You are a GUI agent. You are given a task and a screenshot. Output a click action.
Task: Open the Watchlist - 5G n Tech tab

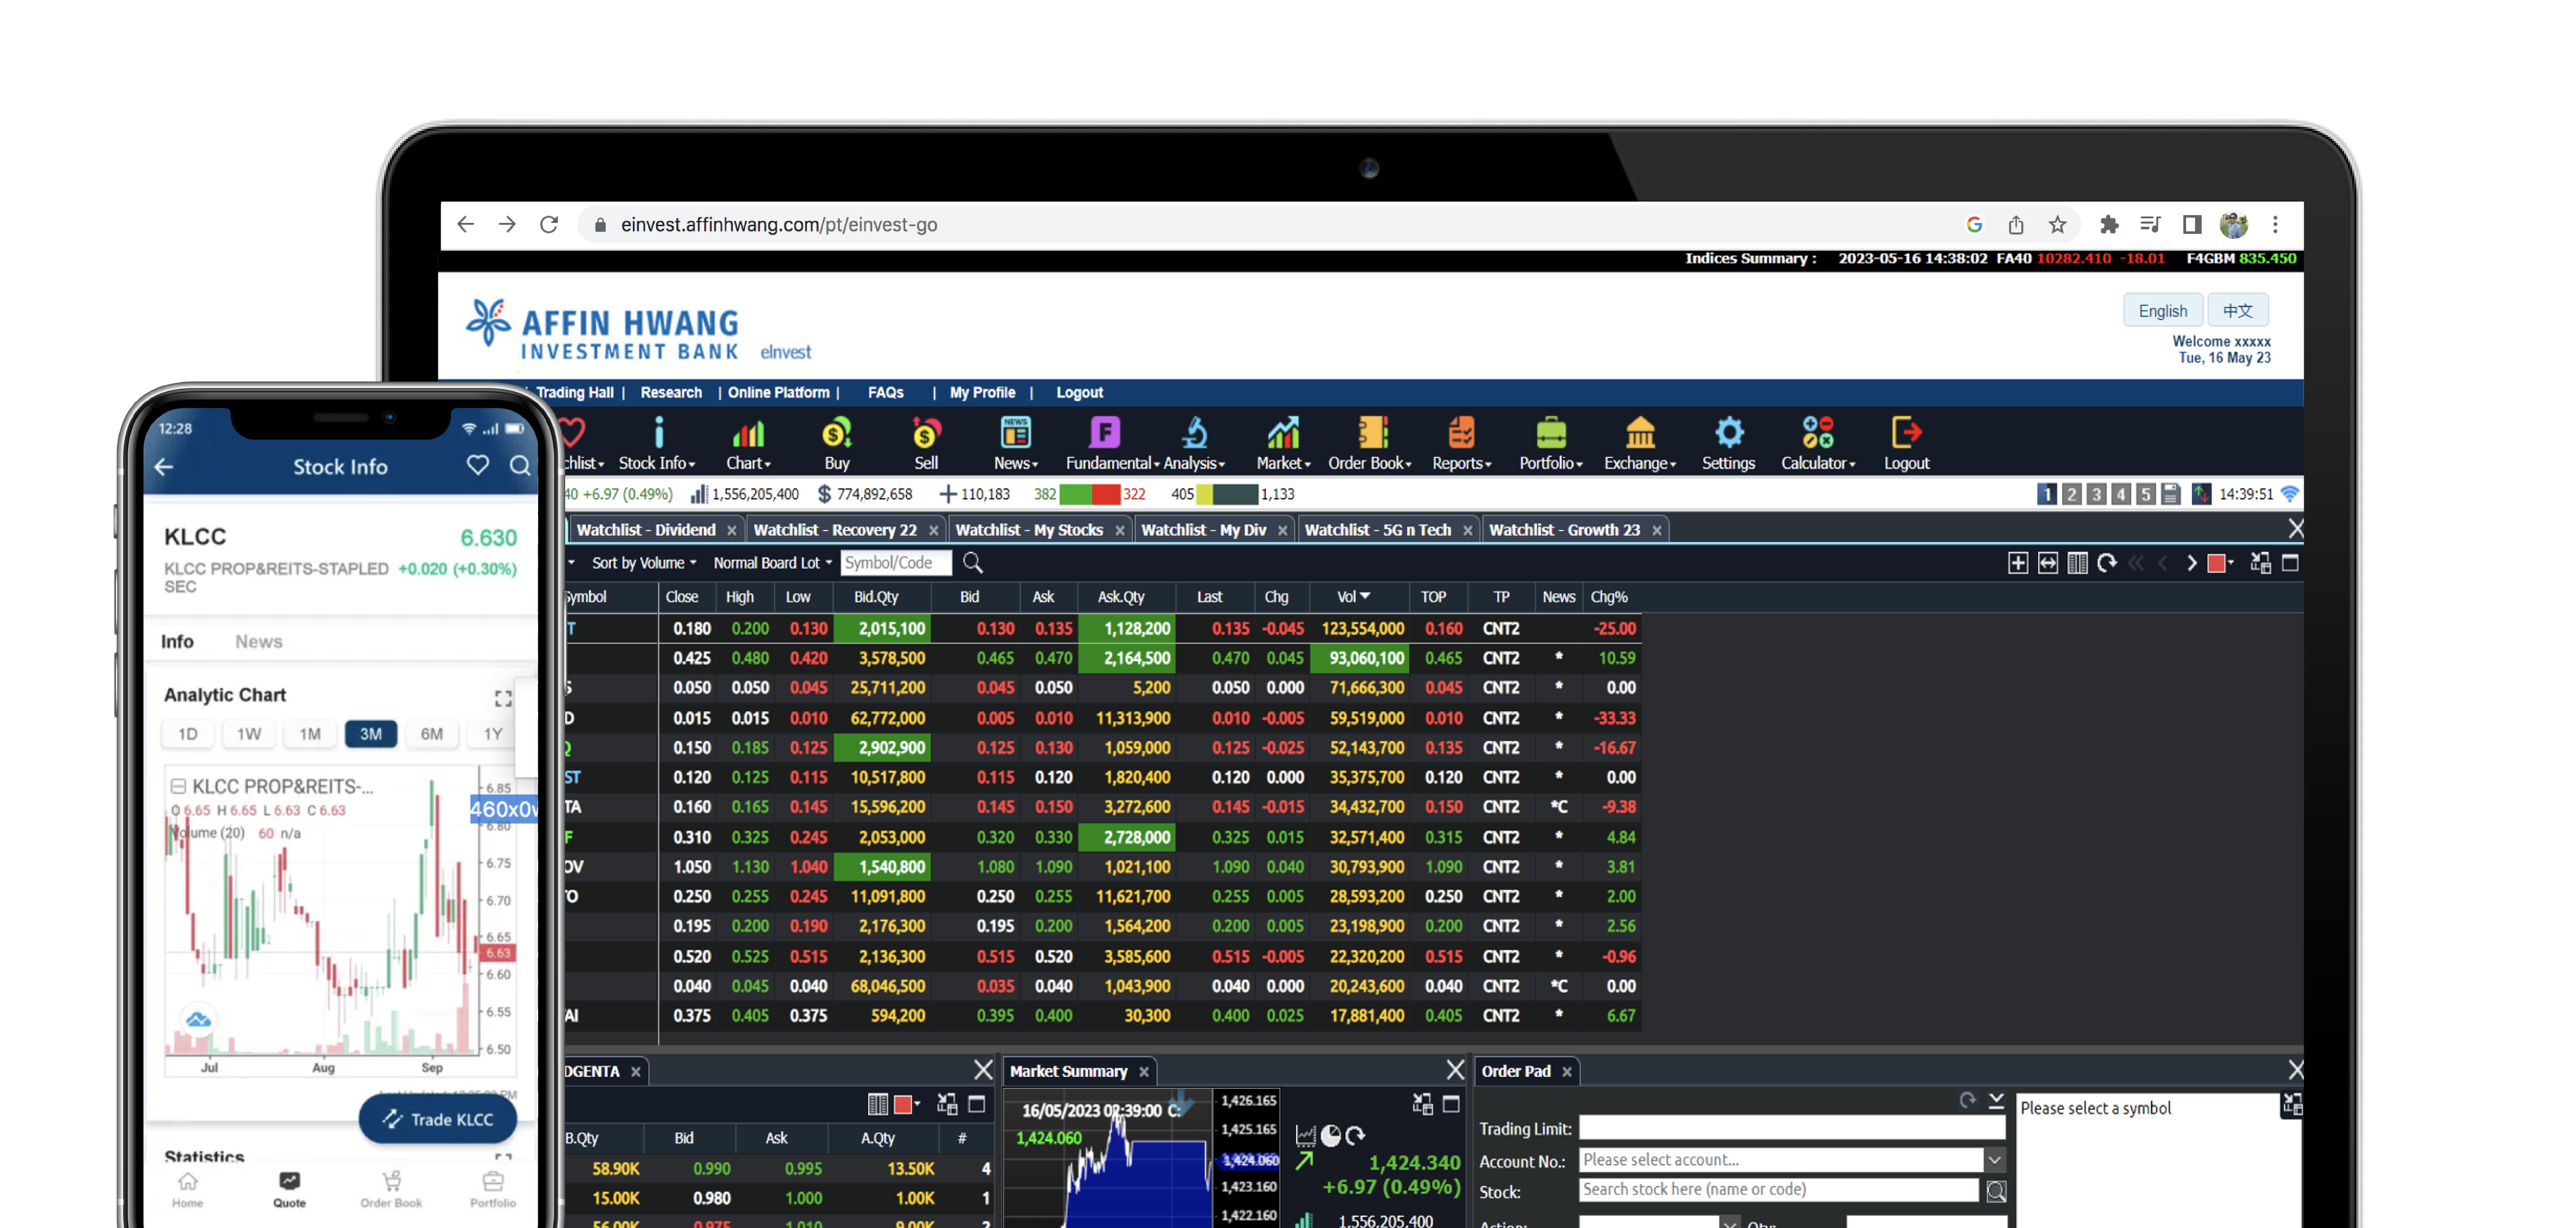tap(1378, 530)
